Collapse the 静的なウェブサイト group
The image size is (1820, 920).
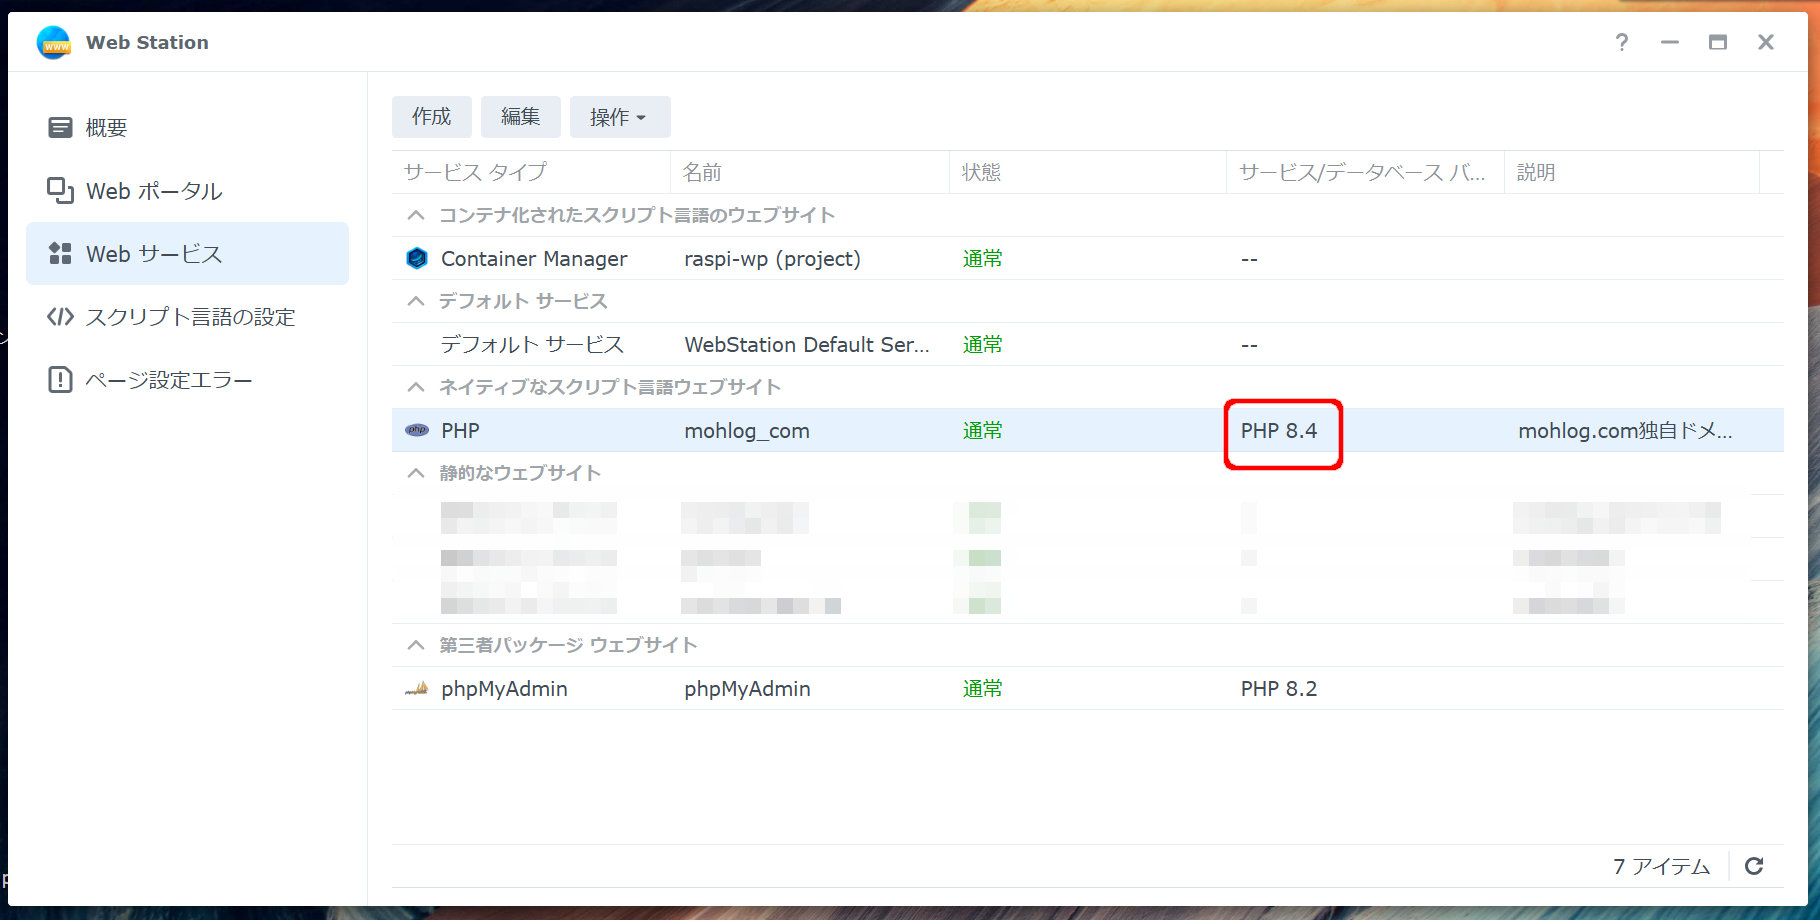[416, 474]
